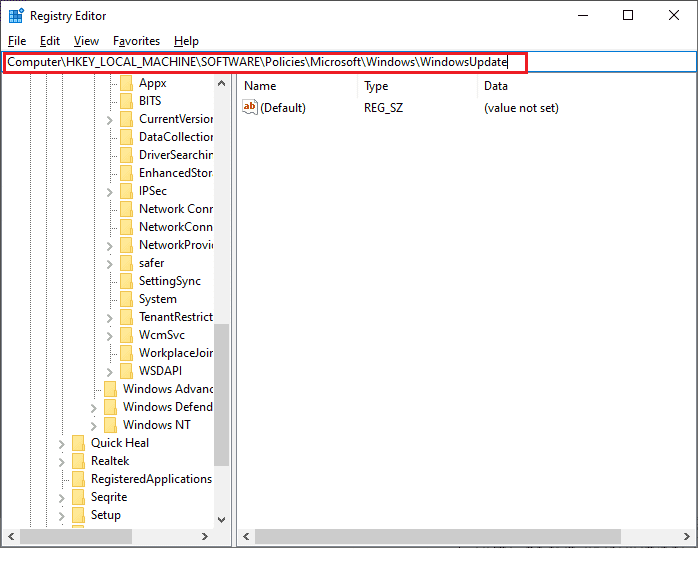
Task: Click the tree pane vertical scrollbar thumb
Action: pos(221,395)
